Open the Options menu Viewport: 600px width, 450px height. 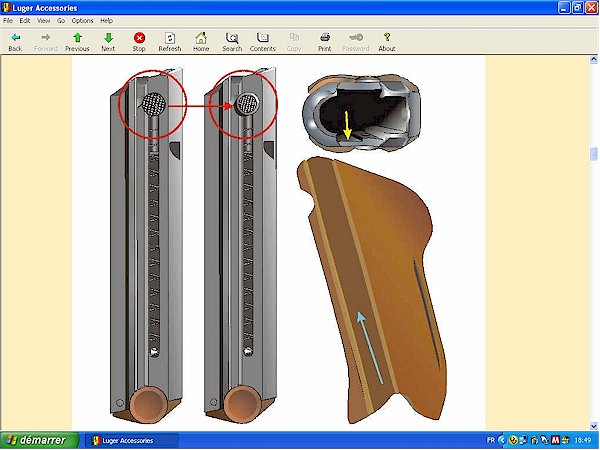[x=82, y=21]
